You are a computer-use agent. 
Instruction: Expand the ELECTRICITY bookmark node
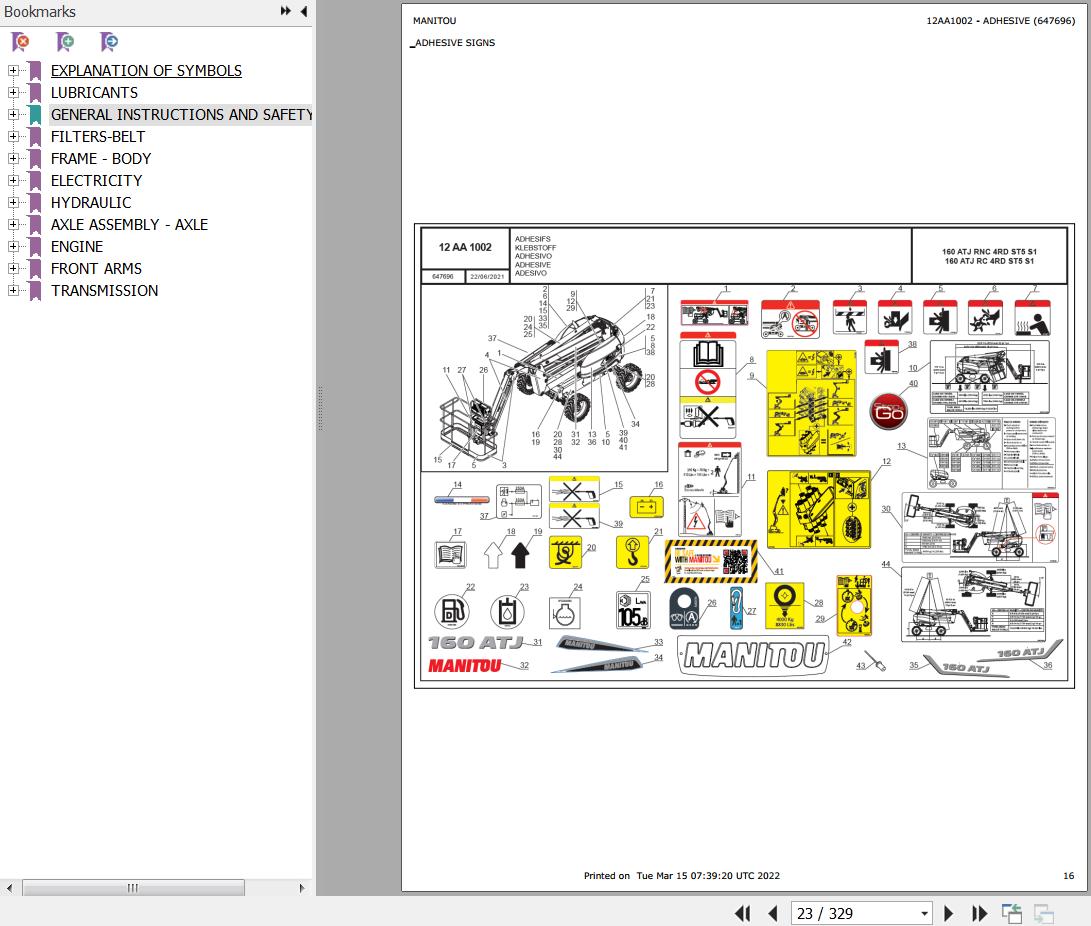pos(13,180)
